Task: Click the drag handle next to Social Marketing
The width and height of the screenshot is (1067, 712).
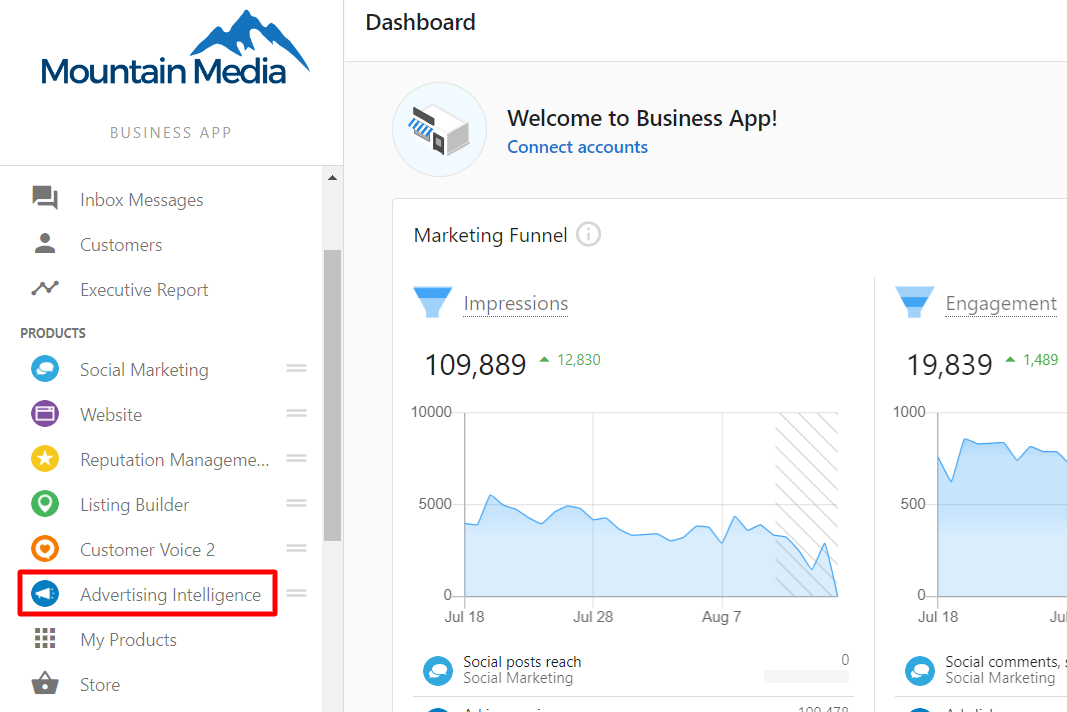Action: [x=296, y=369]
